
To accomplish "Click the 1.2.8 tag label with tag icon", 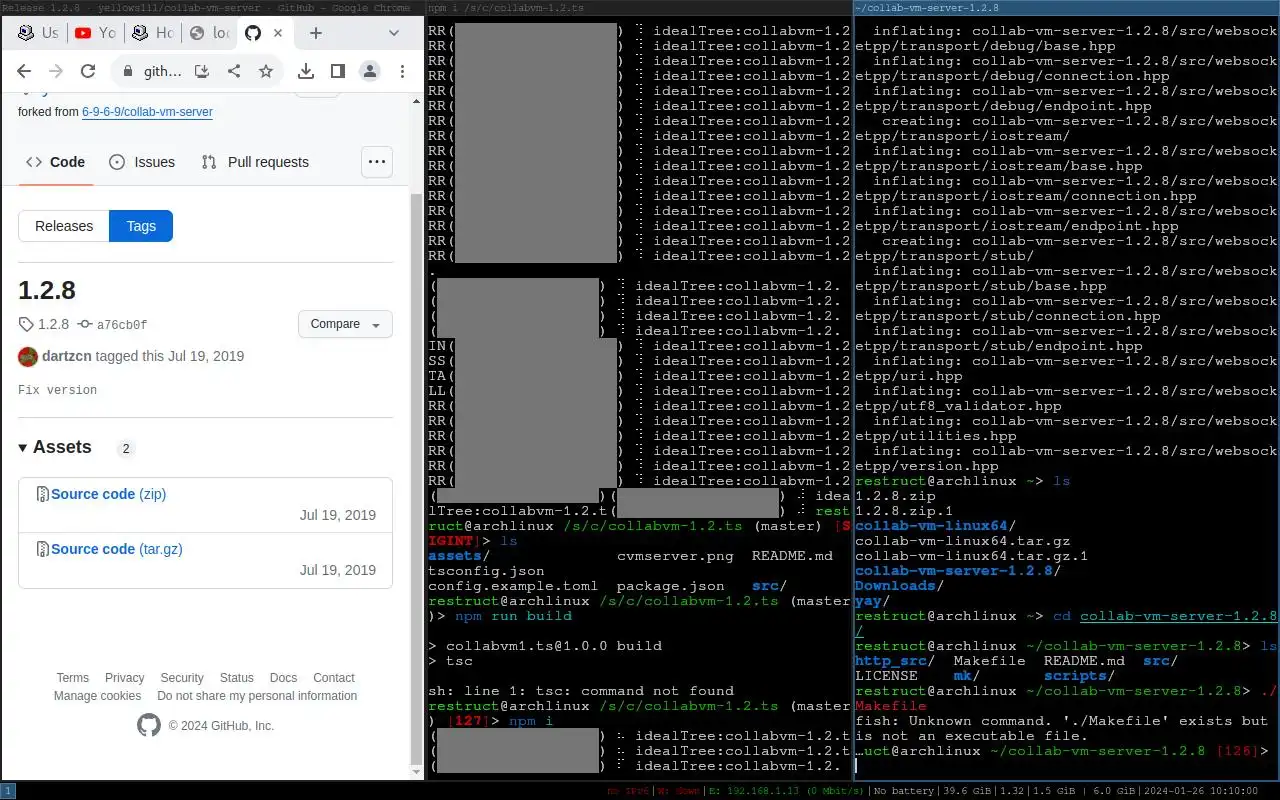I will click(44, 324).
